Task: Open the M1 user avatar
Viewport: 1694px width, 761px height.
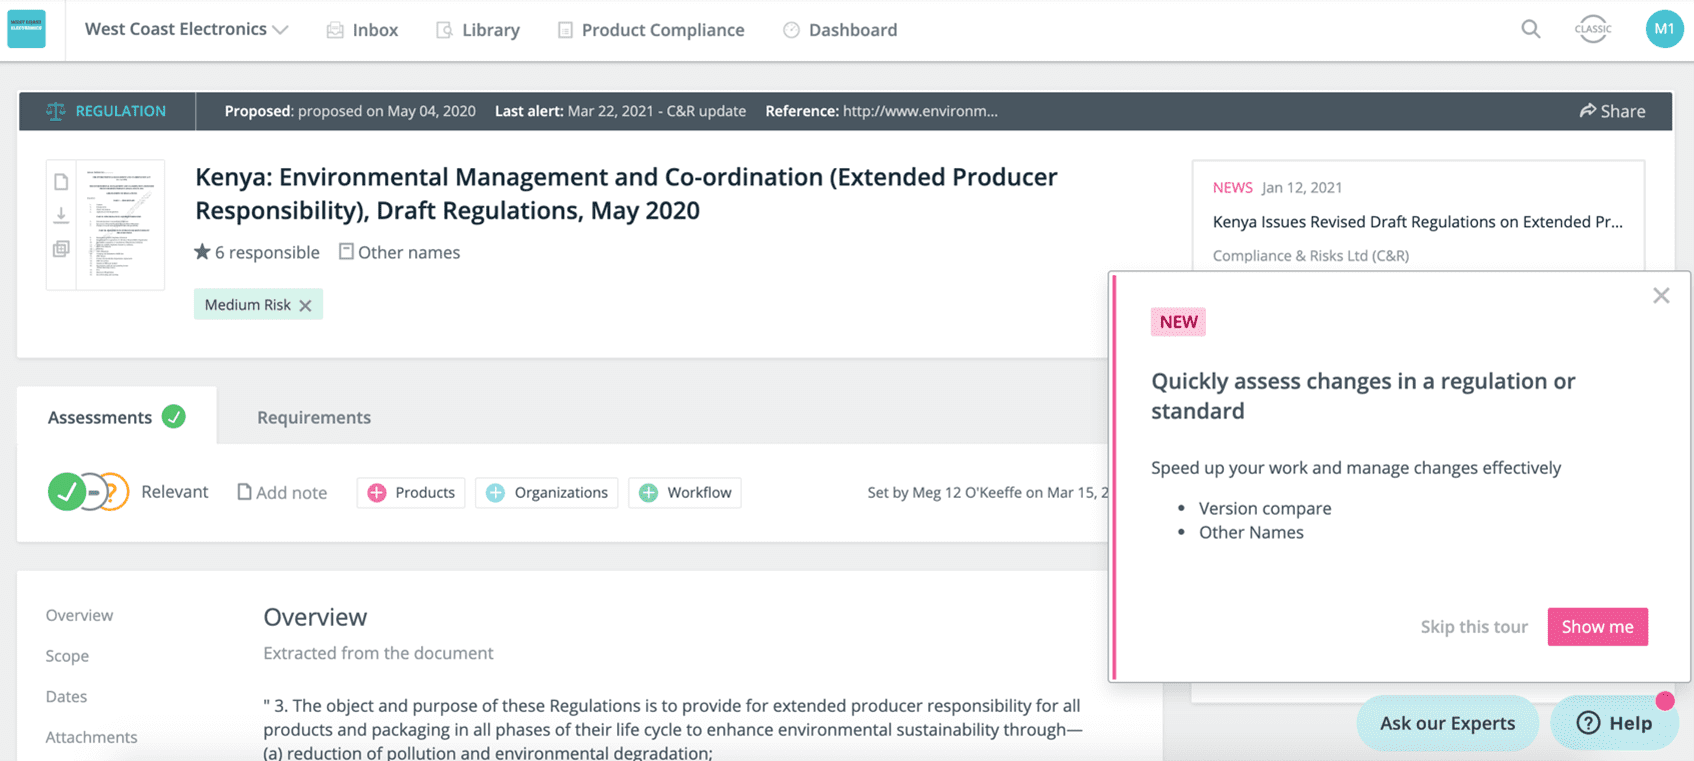Action: (1664, 29)
